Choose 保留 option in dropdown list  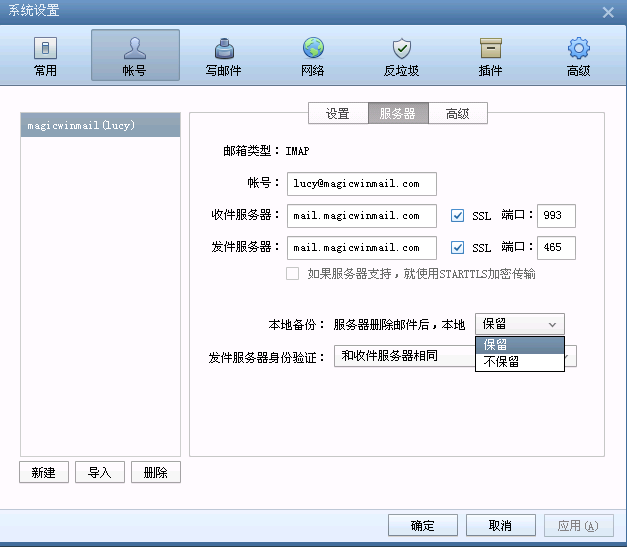coord(519,344)
